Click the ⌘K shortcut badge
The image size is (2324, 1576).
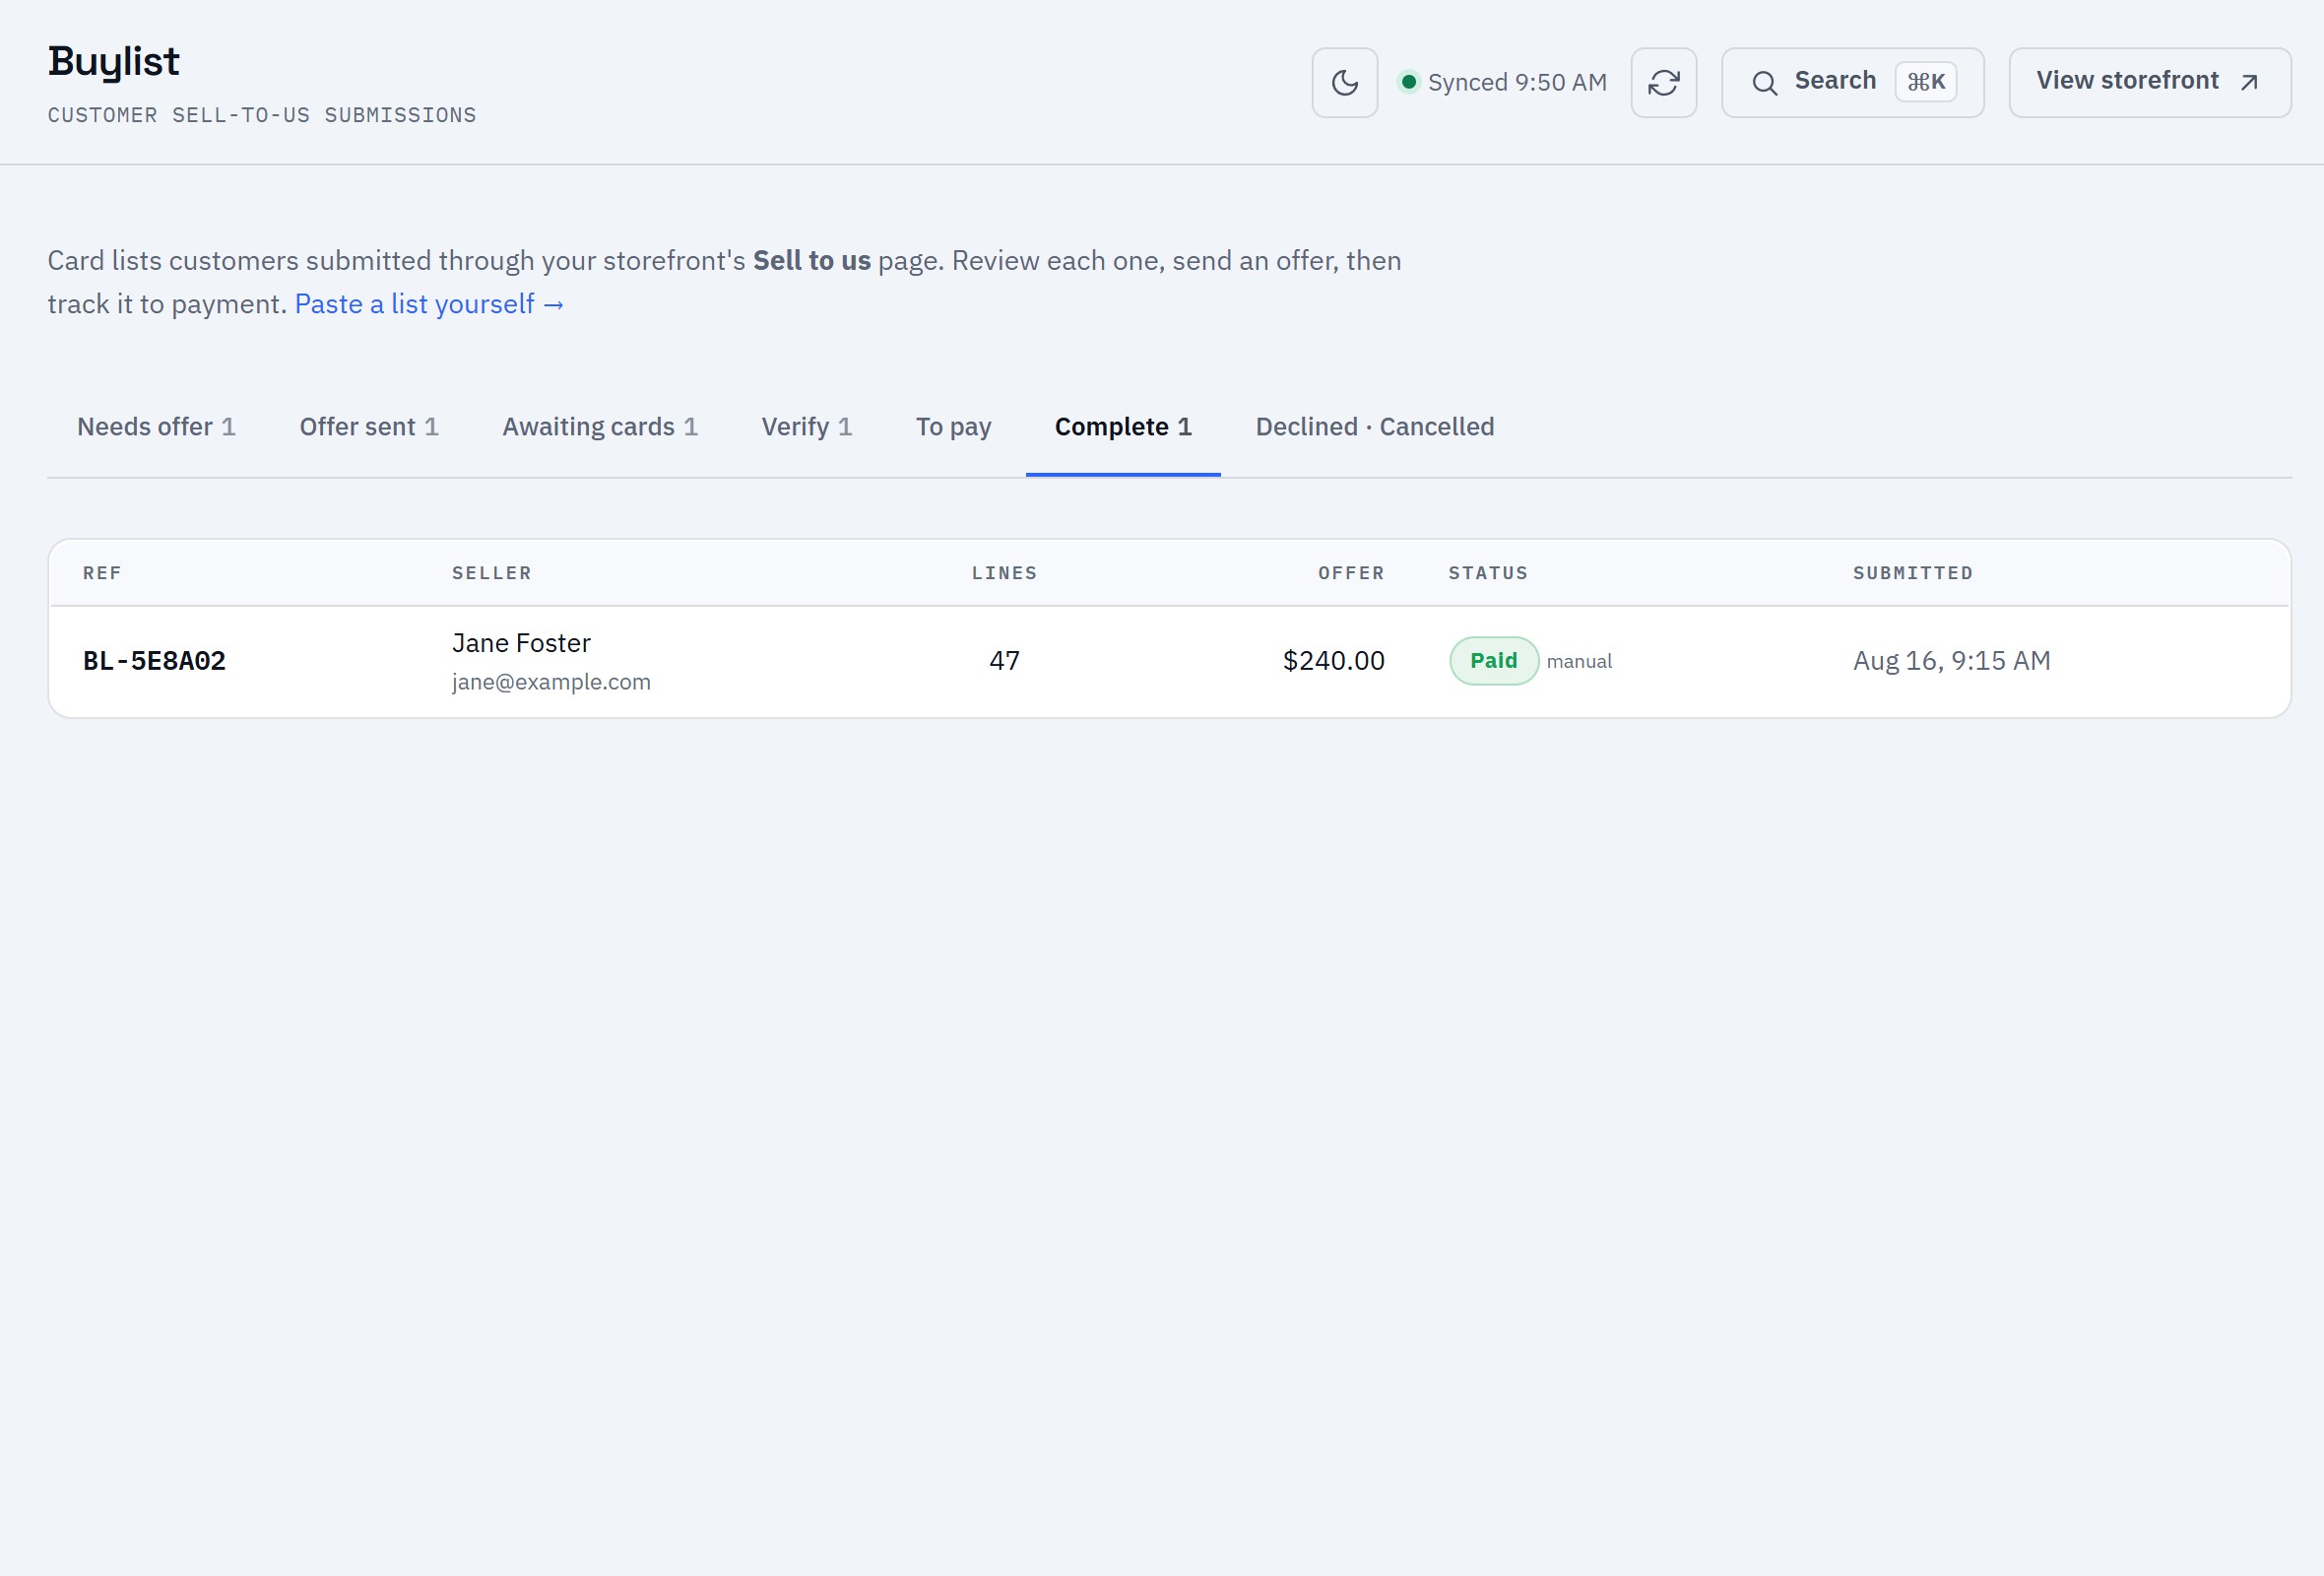(x=1925, y=82)
